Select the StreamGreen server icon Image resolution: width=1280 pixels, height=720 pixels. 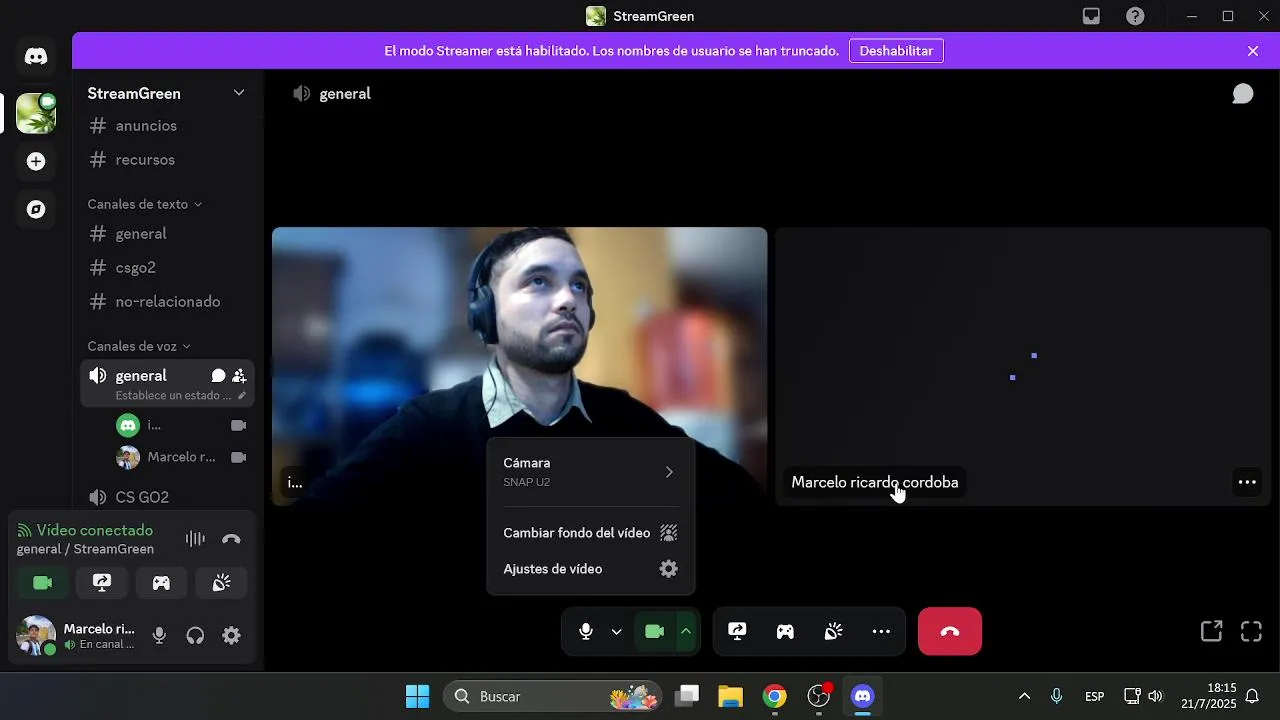[x=36, y=113]
